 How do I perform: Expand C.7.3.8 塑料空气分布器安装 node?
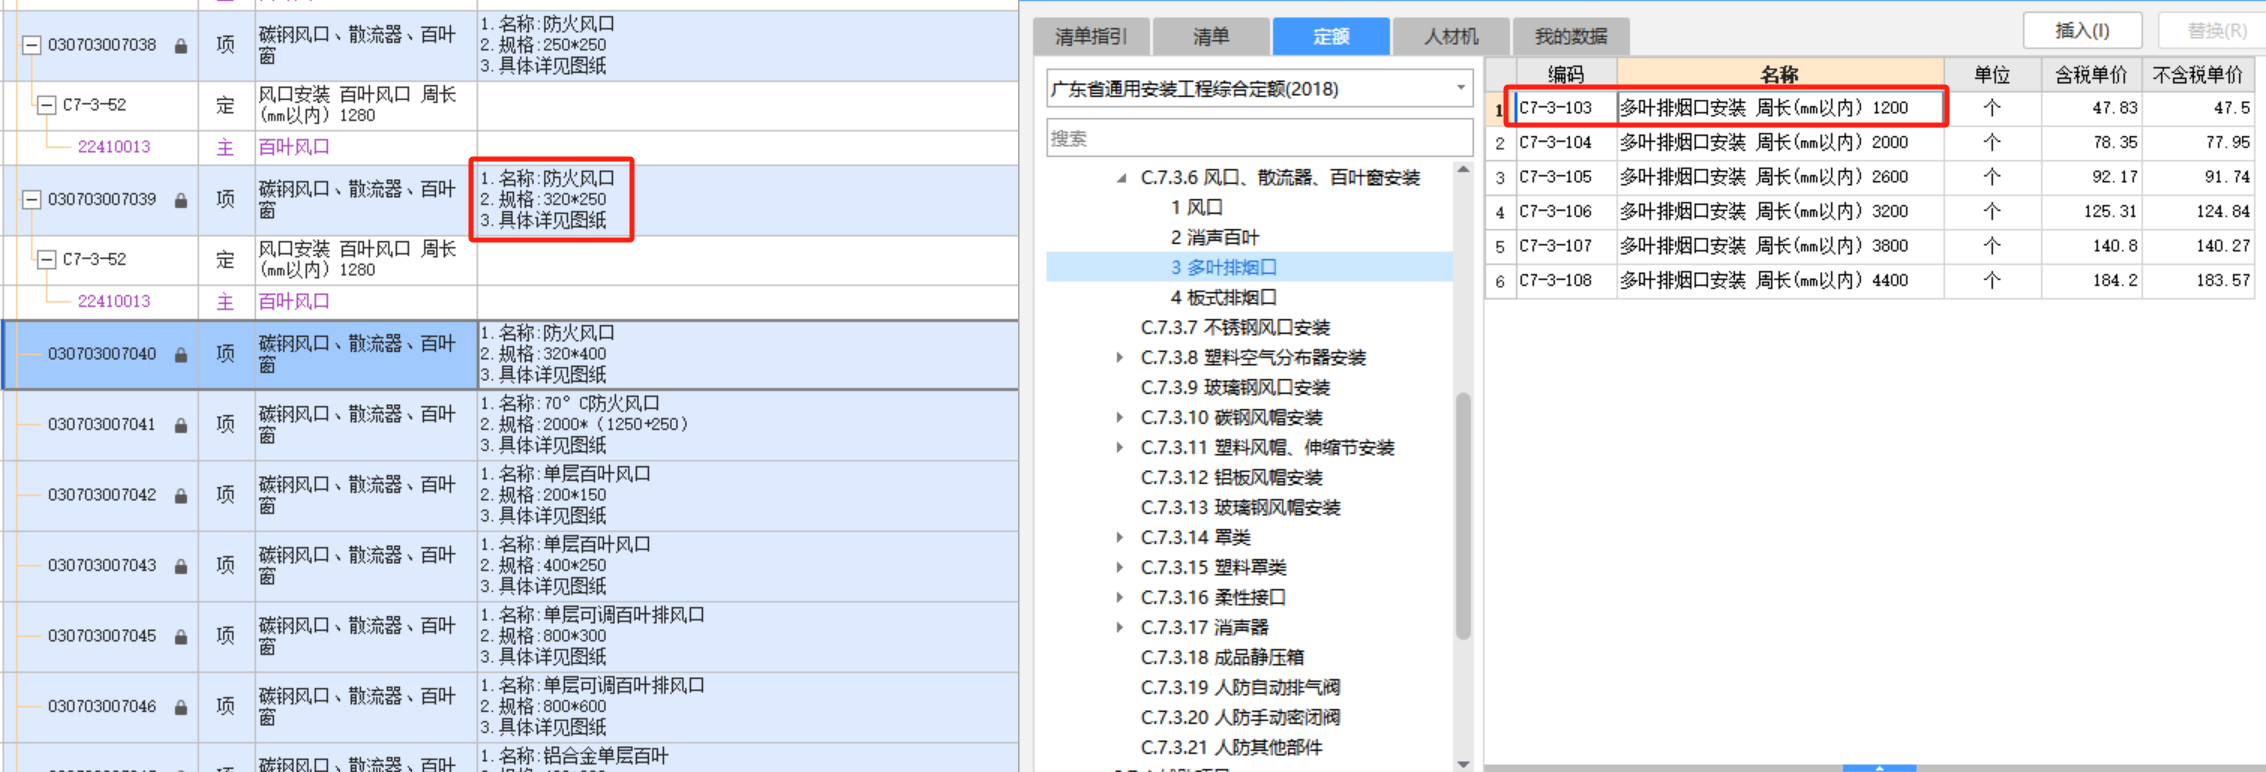[x=1120, y=357]
